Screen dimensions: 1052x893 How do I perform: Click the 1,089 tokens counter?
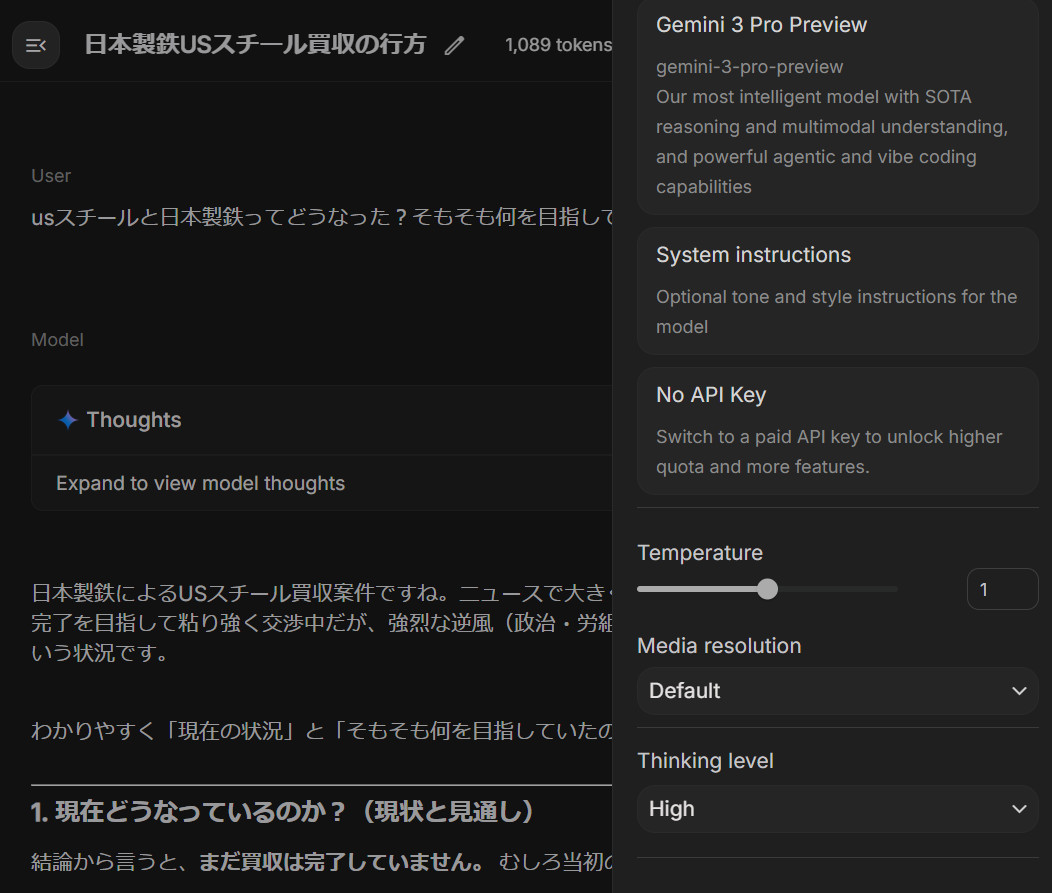point(558,45)
